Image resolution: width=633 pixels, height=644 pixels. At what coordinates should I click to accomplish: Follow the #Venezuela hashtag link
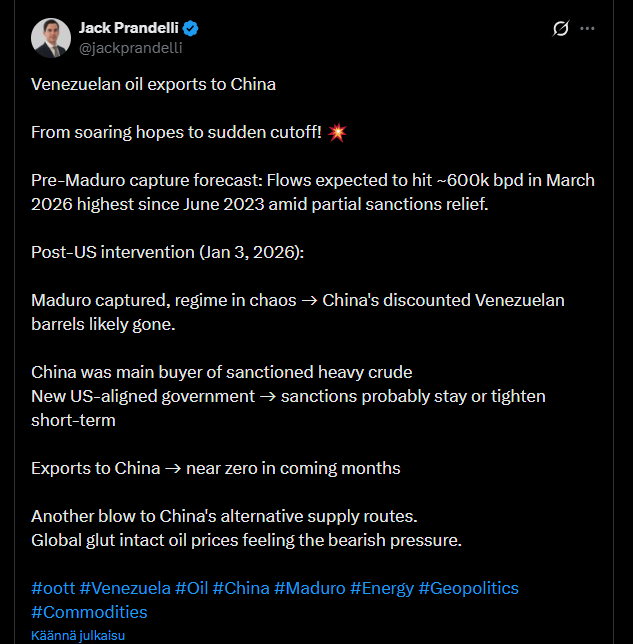click(x=123, y=588)
